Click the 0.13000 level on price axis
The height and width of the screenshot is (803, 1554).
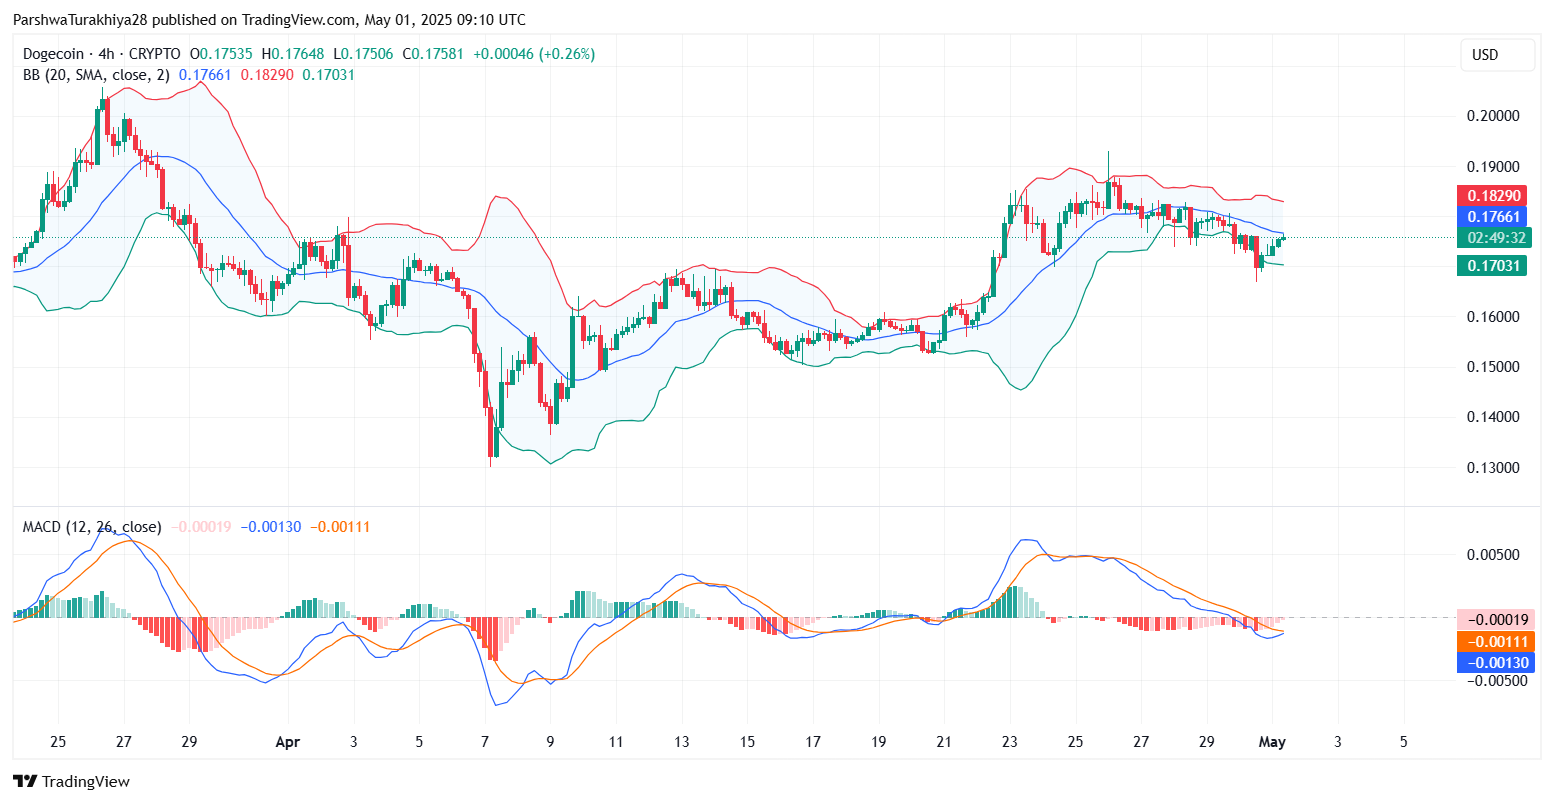[1491, 468]
